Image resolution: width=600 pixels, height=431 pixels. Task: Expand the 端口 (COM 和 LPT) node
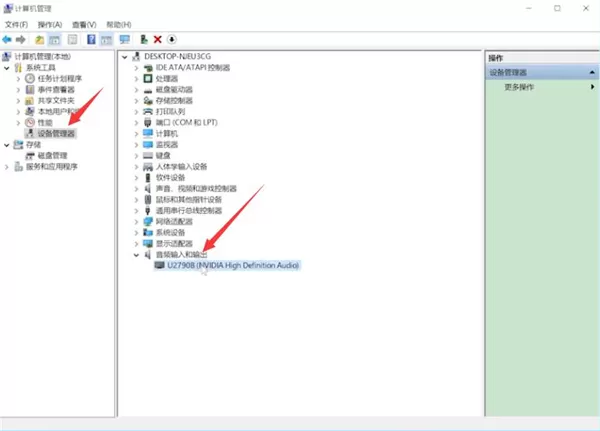(136, 122)
